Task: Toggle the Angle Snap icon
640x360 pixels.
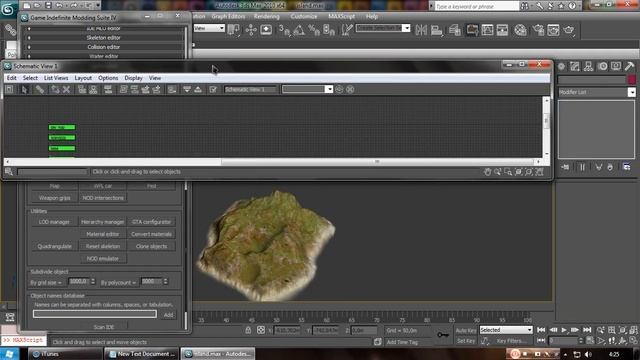Action: click(x=299, y=30)
